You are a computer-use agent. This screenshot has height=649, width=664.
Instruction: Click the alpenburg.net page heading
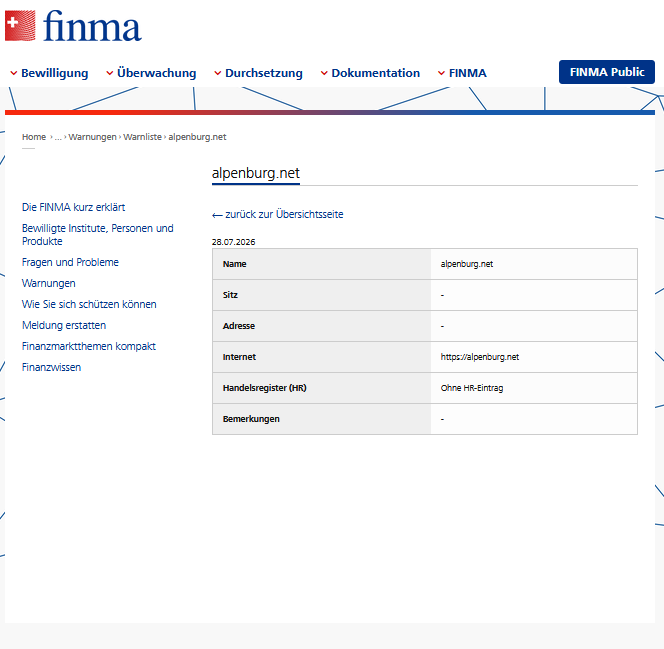256,173
